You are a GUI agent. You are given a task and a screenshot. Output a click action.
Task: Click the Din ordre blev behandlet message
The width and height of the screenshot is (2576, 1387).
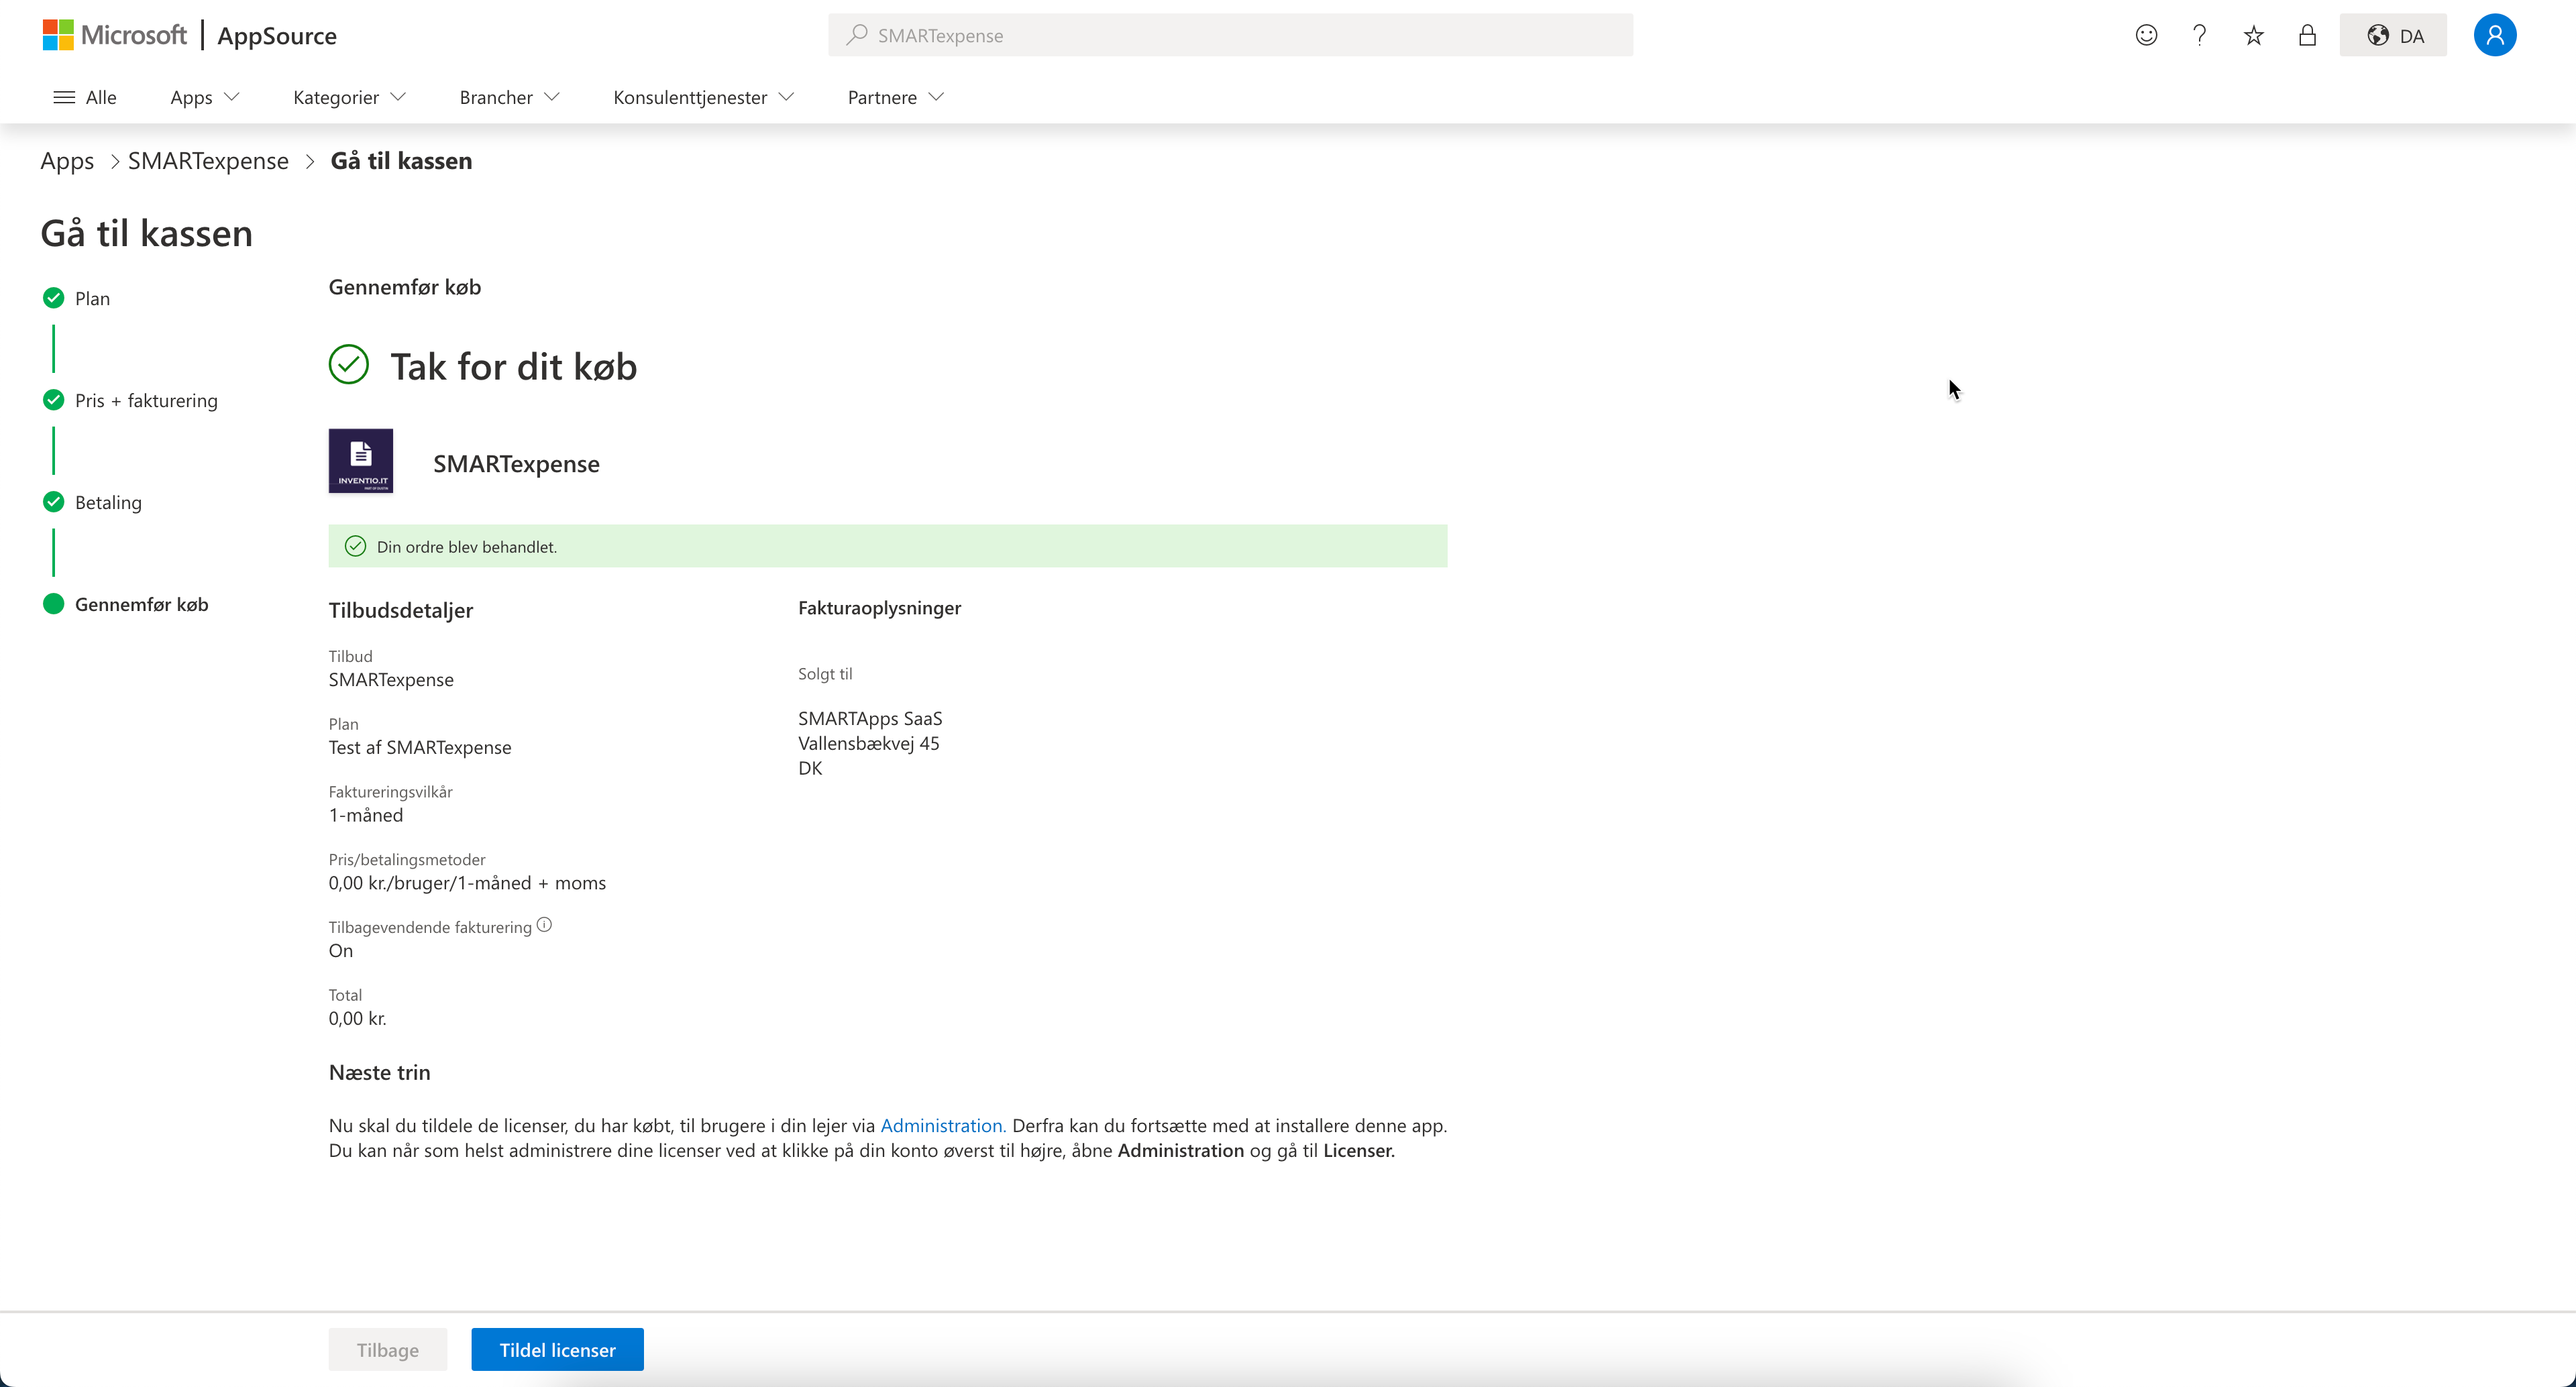point(467,547)
